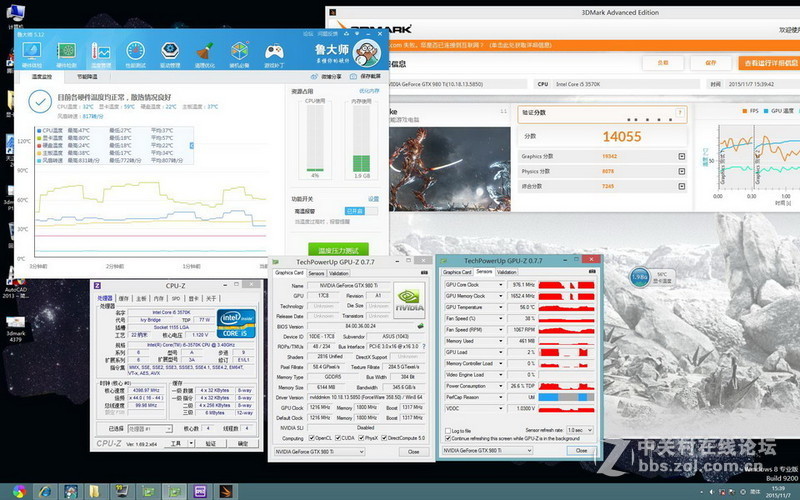The height and width of the screenshot is (500, 800).
Task: Click BIOS save chip icon in GPU-Z
Action: [420, 326]
